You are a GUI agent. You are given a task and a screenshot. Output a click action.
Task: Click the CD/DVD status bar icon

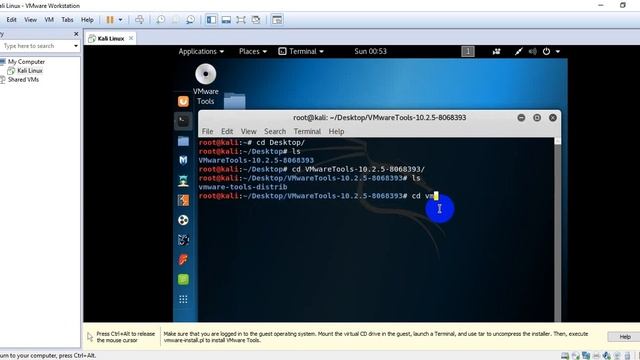pyautogui.click(x=576, y=356)
